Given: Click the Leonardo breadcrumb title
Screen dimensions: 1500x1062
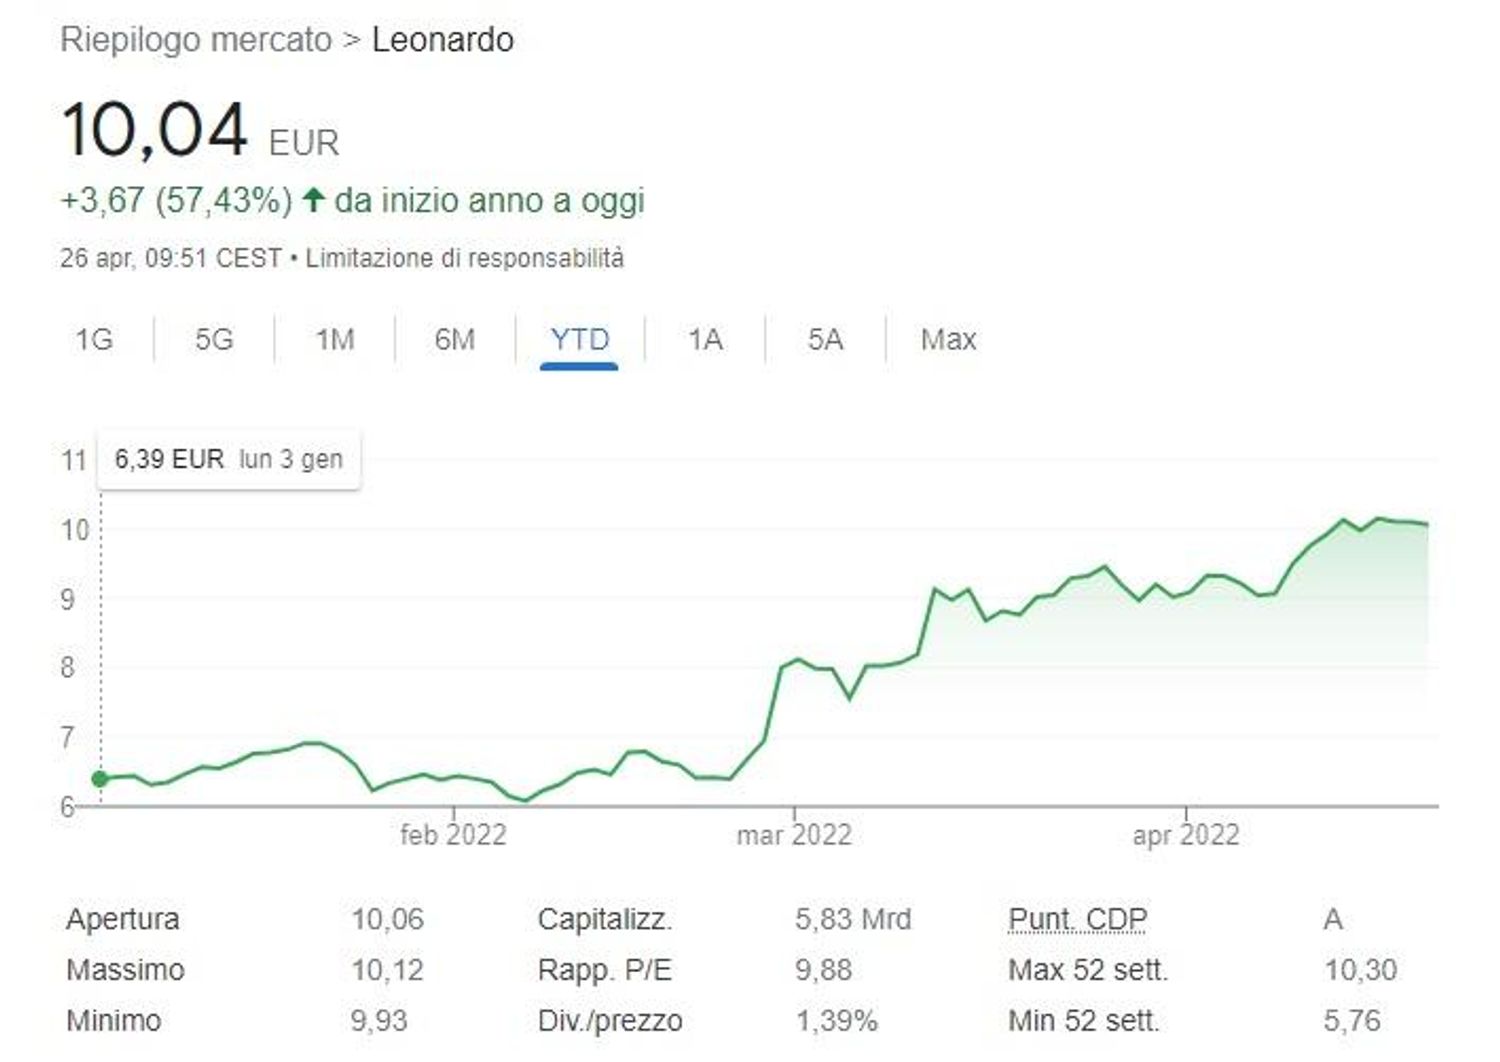Looking at the screenshot, I should coord(443,40).
